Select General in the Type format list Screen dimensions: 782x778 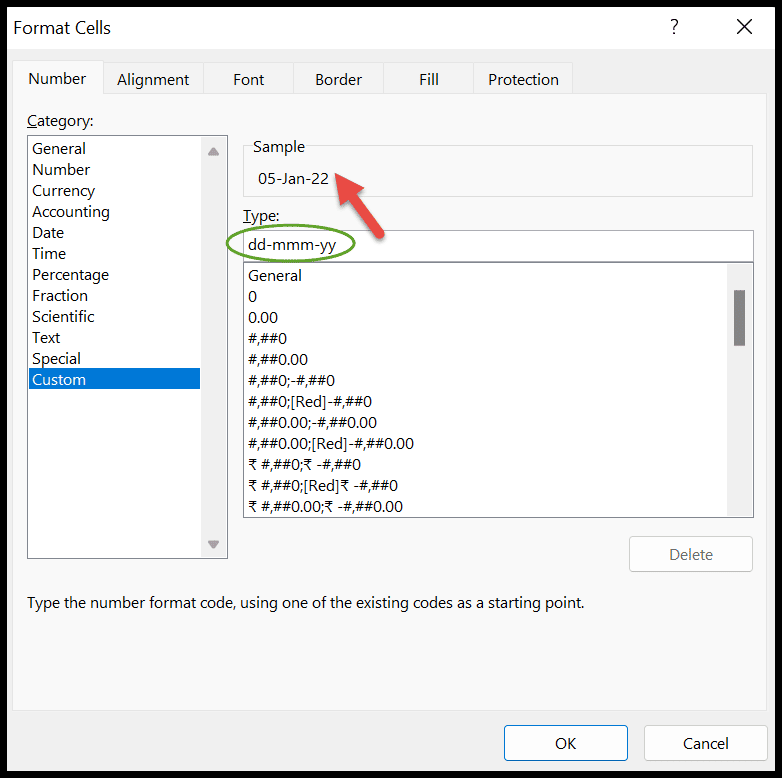tap(485, 276)
